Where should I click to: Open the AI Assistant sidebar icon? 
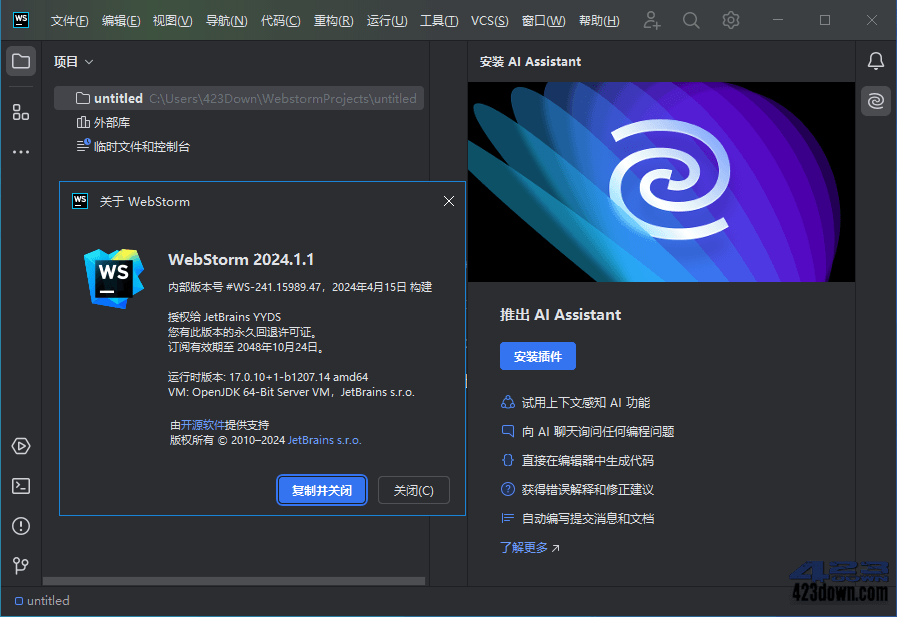tap(876, 101)
